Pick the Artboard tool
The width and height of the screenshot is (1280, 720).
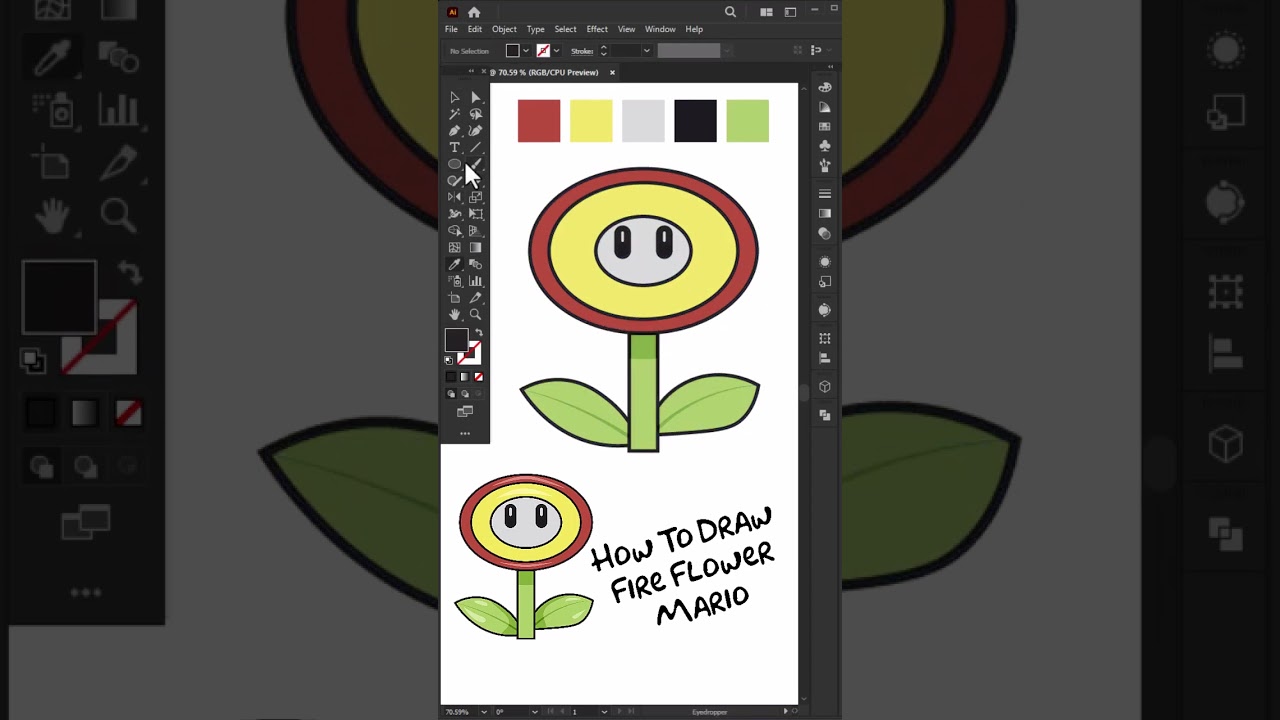tap(454, 298)
